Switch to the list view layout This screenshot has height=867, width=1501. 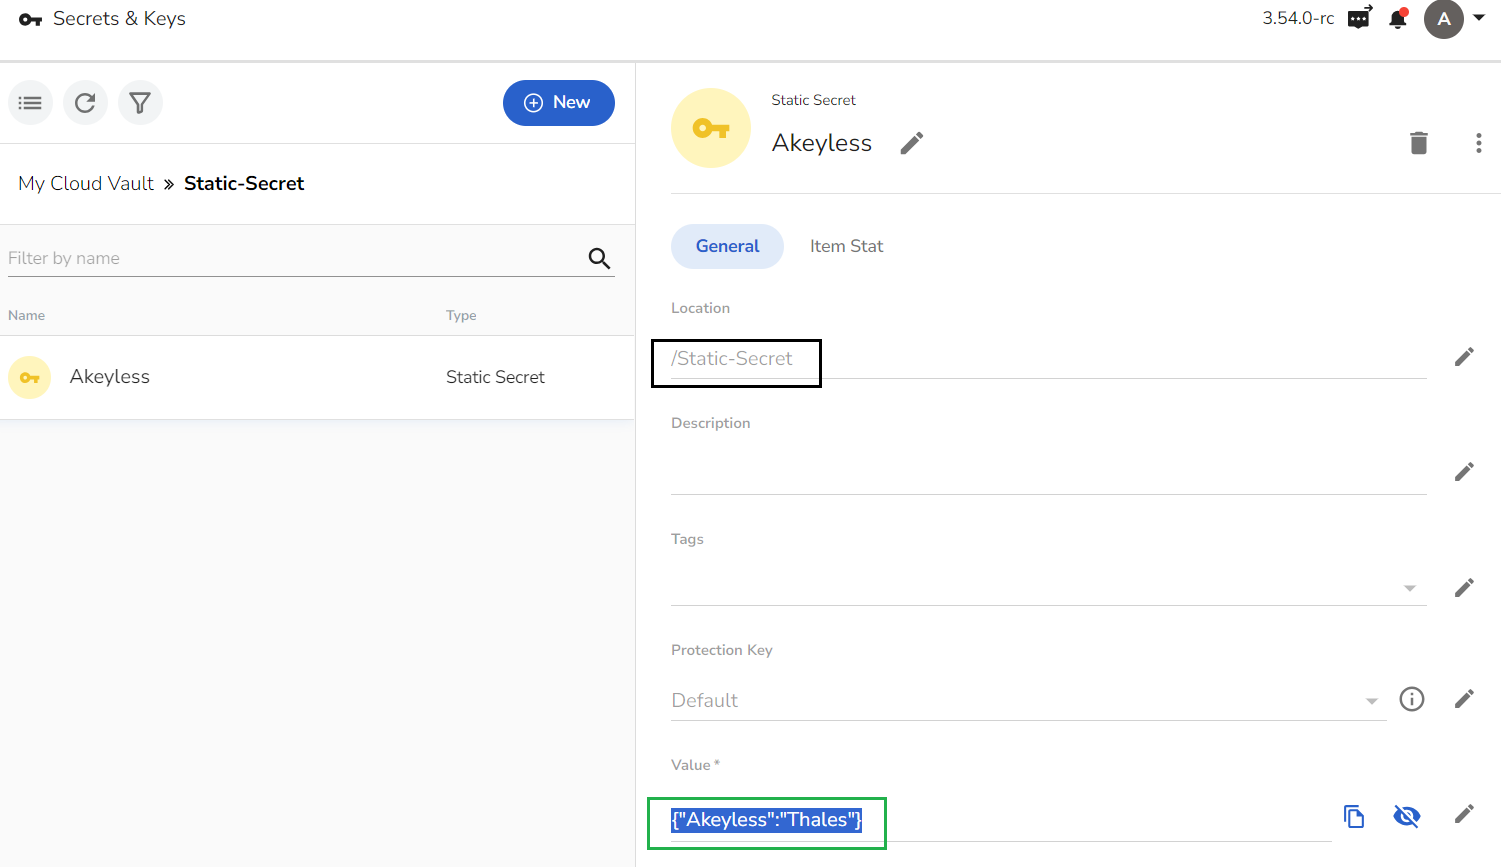point(30,102)
